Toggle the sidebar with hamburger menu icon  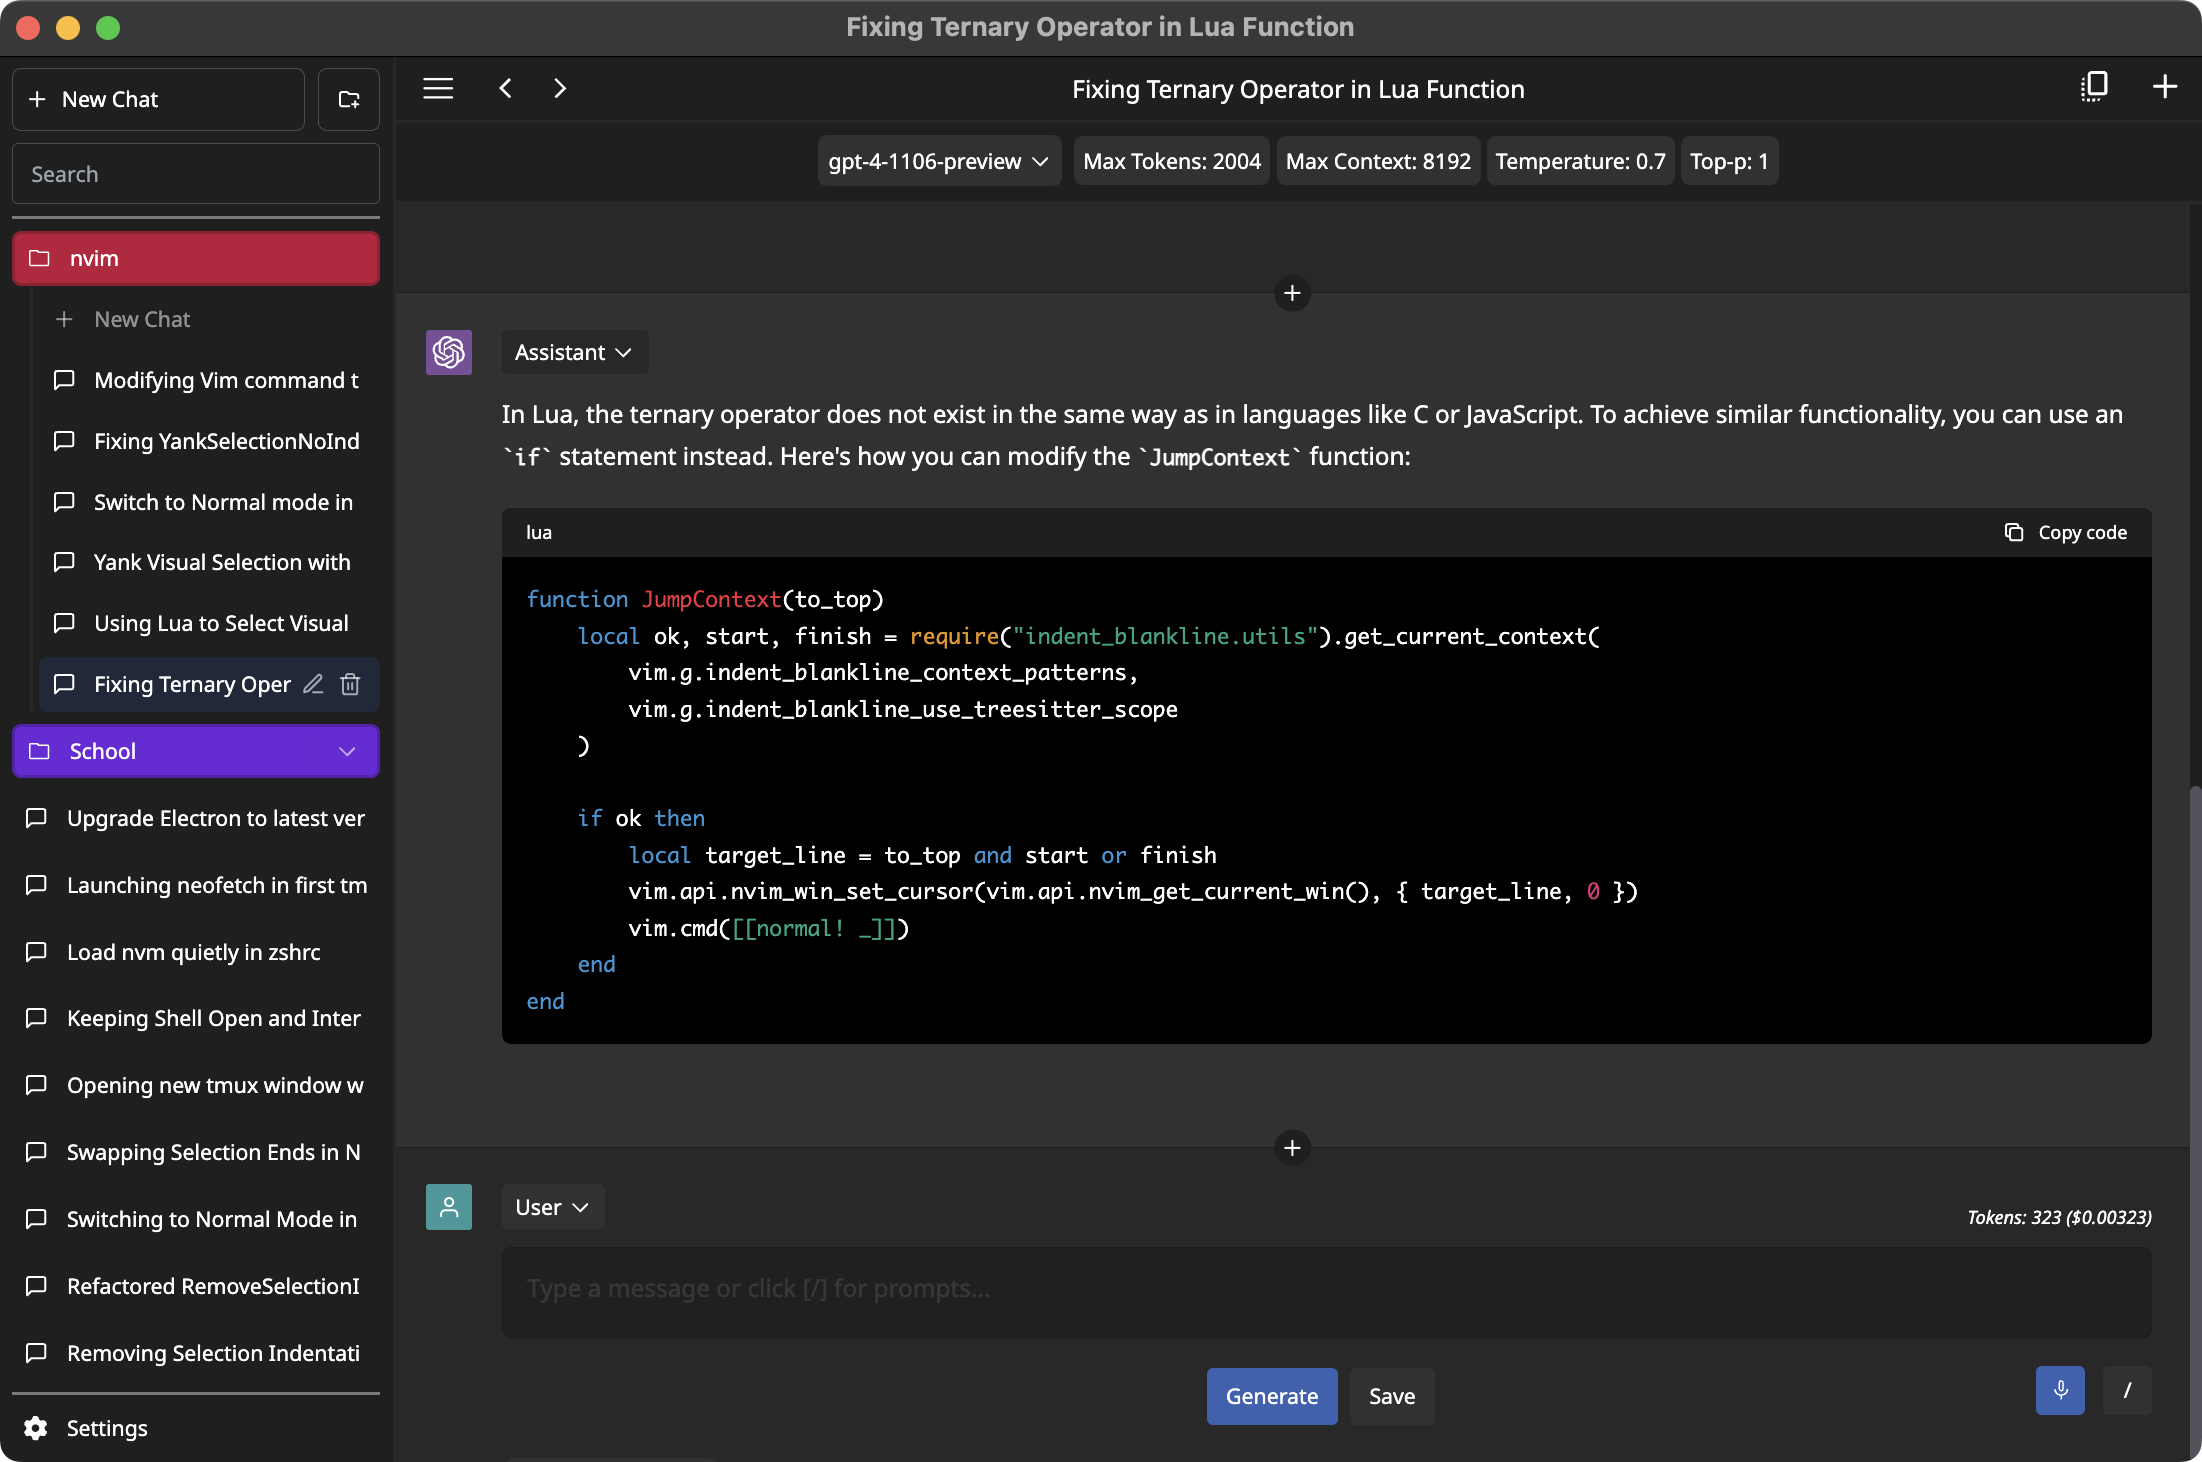(438, 89)
